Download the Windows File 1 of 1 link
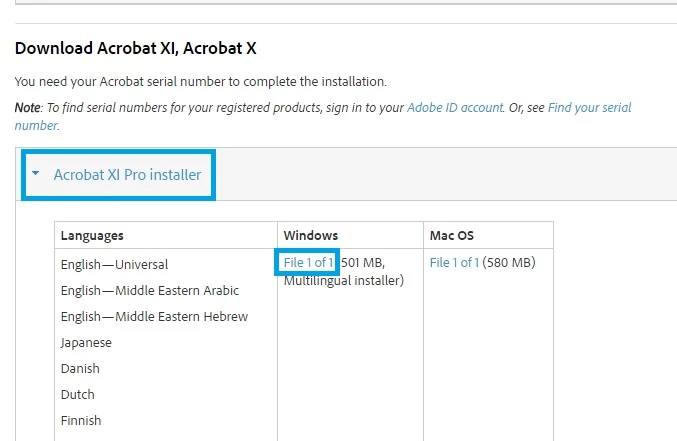677x441 pixels. 308,262
